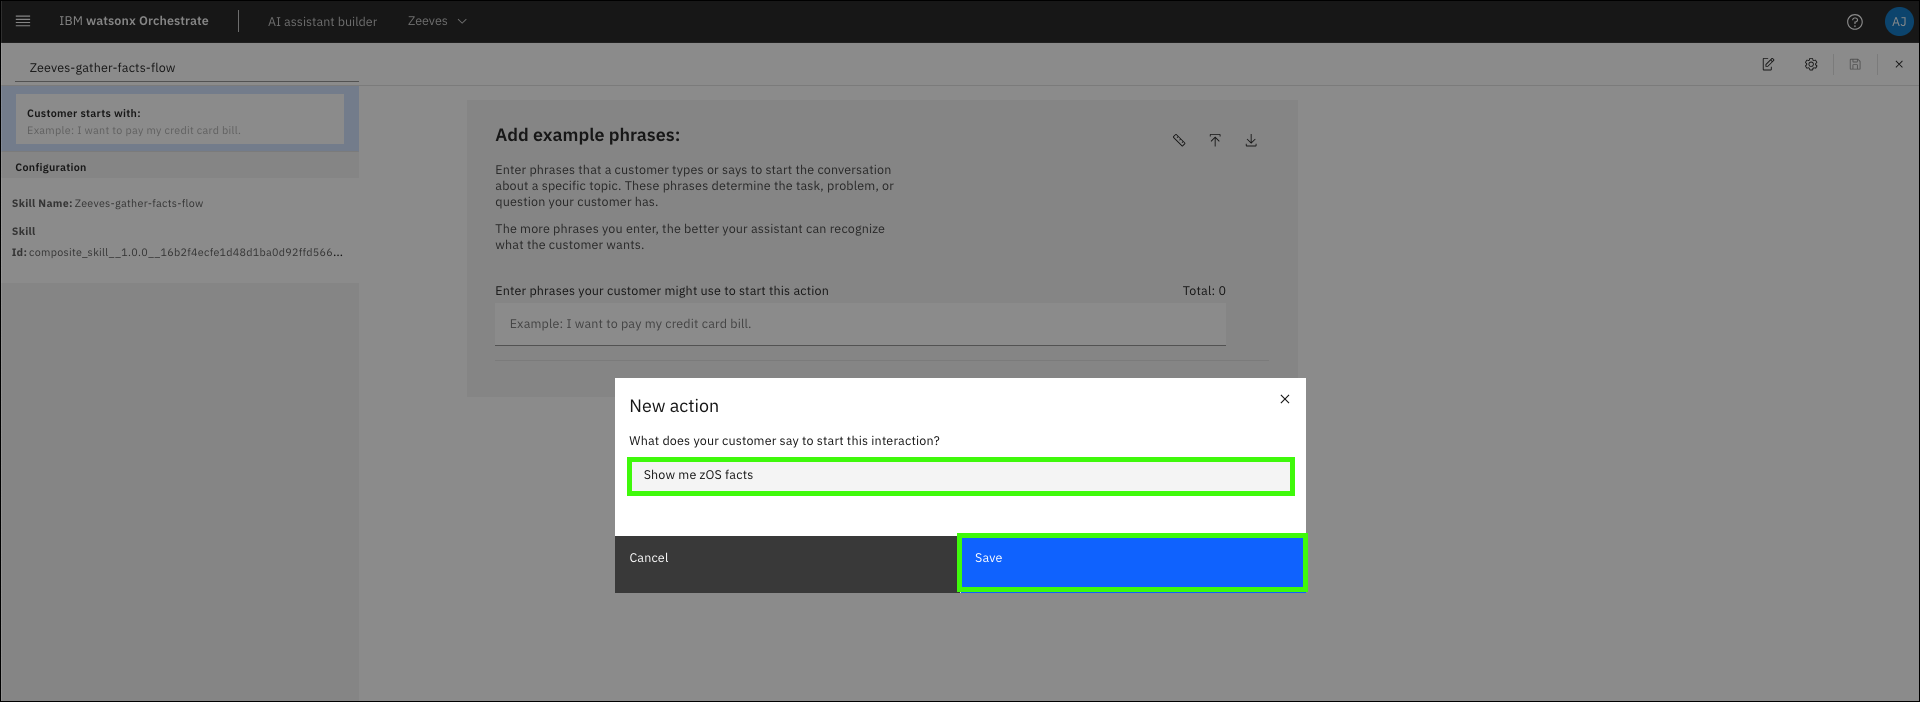Focus the 'Show me zOS facts' text field
The image size is (1920, 702).
pos(960,476)
